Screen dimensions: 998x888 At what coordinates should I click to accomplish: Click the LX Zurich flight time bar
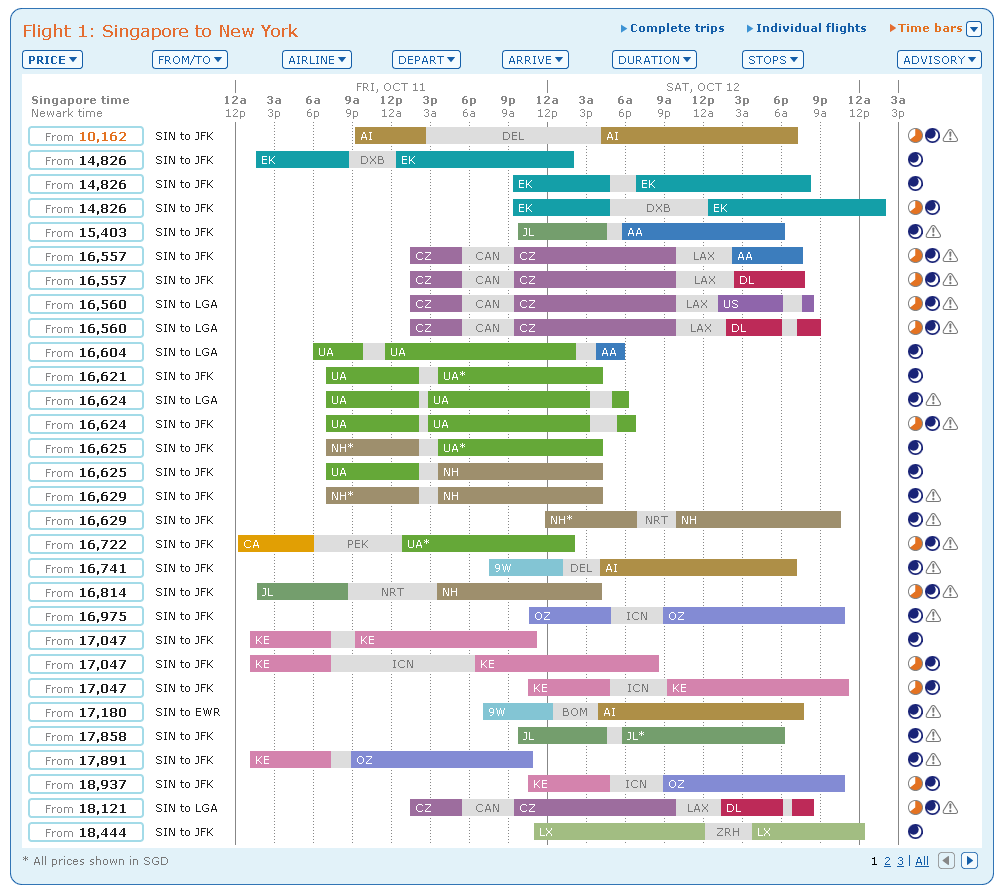click(619, 832)
